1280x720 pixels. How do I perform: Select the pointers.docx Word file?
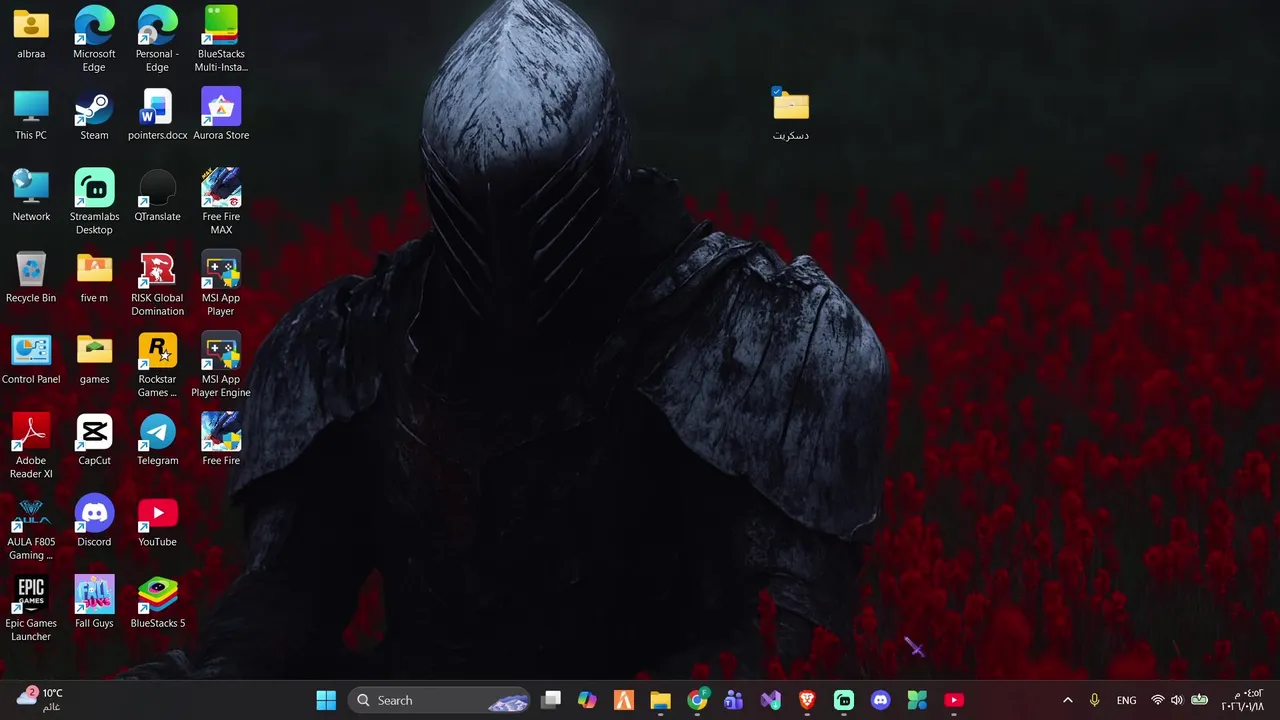click(x=157, y=115)
